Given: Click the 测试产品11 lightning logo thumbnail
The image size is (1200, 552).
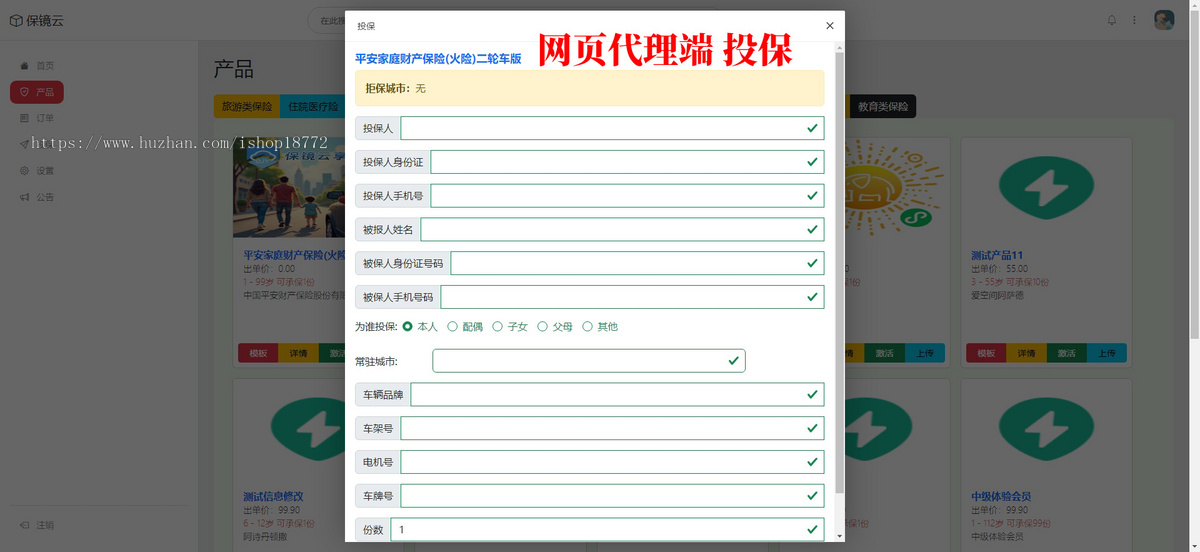Looking at the screenshot, I should point(1046,190).
